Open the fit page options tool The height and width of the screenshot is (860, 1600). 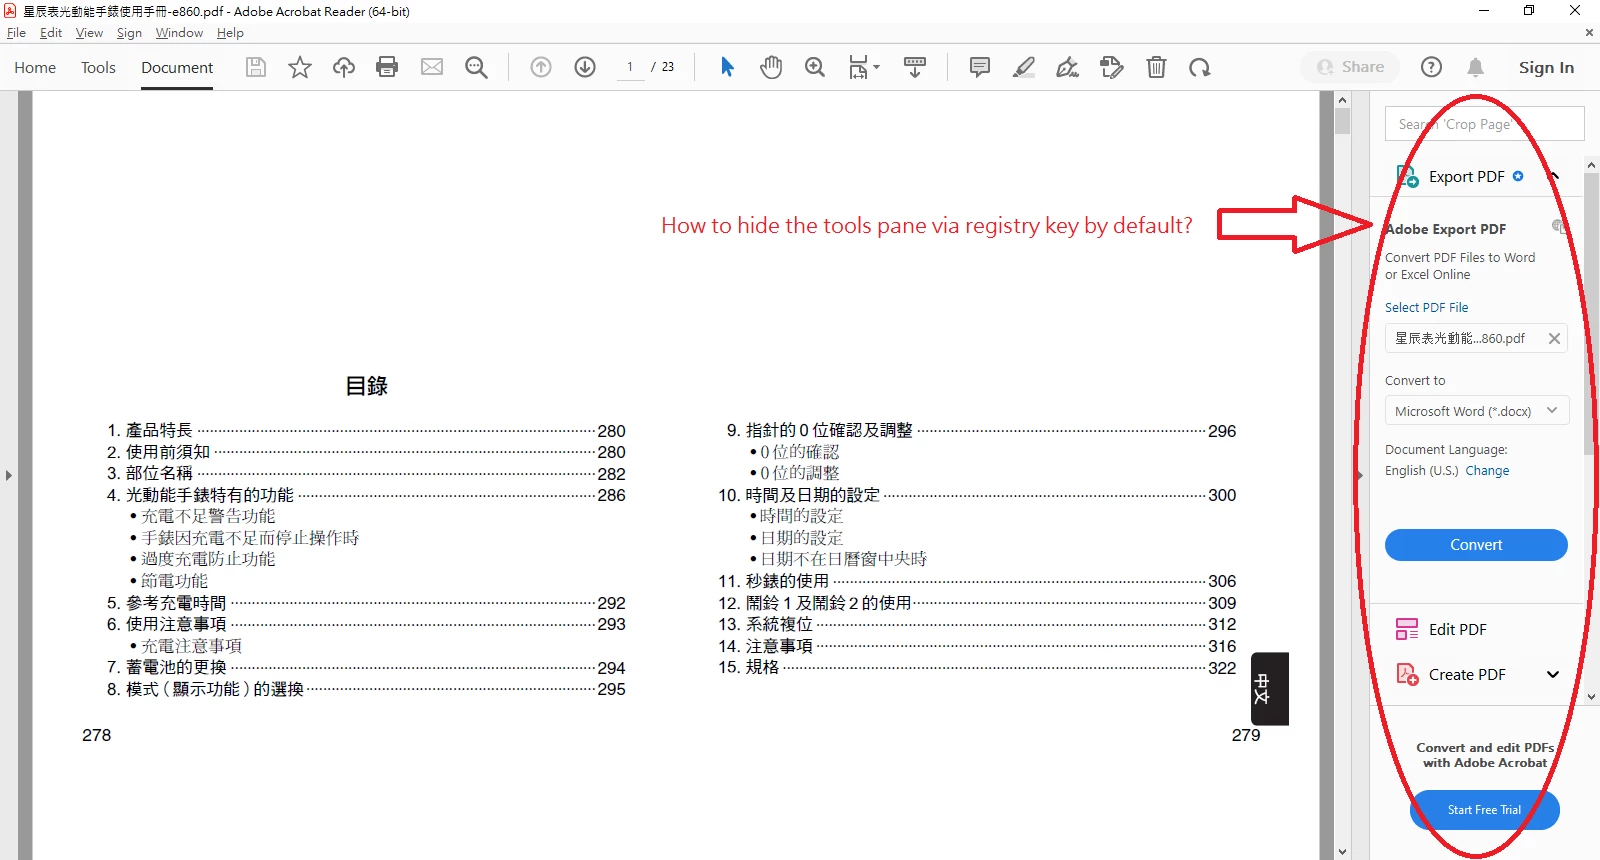[x=863, y=67]
